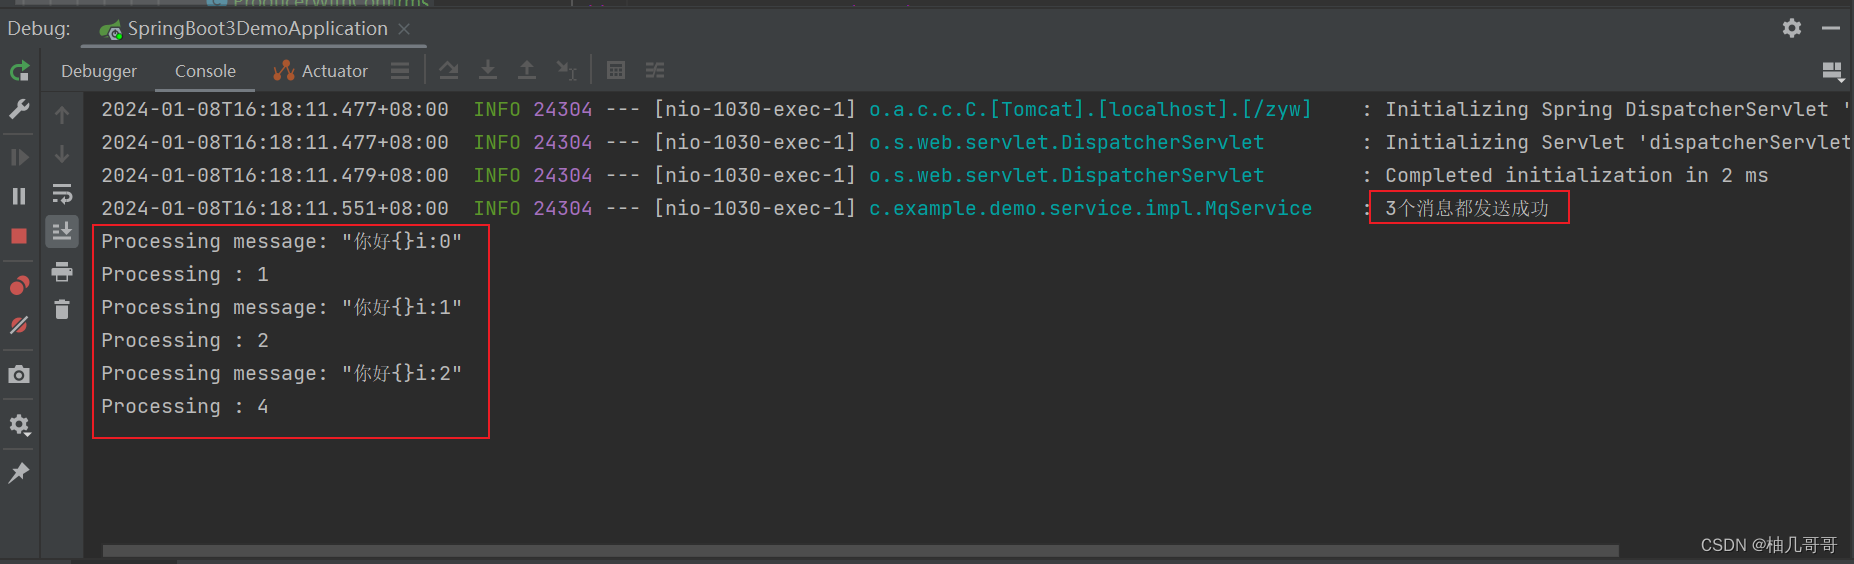Click line "Processing message: "你好{}i:2""
The height and width of the screenshot is (564, 1854).
pyautogui.click(x=281, y=373)
